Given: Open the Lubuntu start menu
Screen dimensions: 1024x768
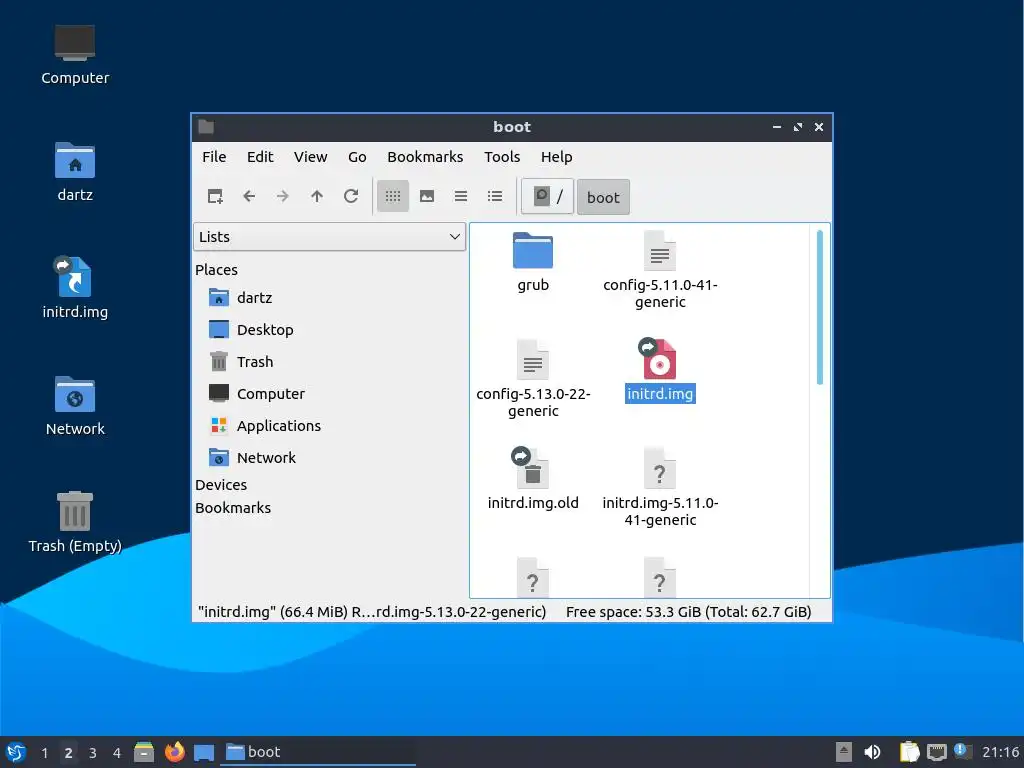Looking at the screenshot, I should point(16,752).
